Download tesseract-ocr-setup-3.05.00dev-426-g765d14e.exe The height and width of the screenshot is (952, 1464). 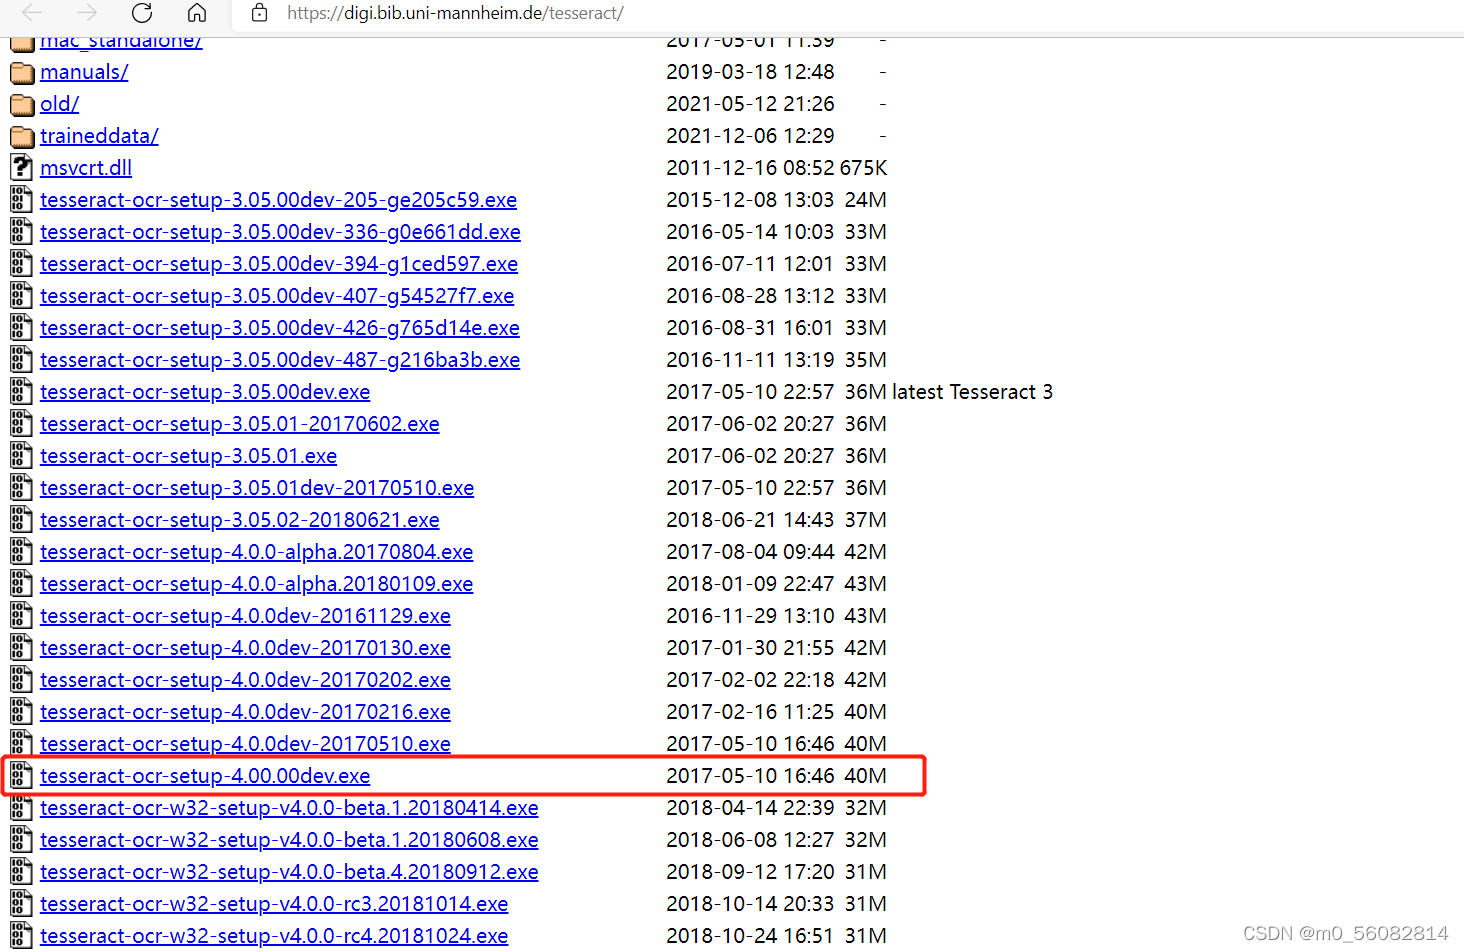[x=280, y=328]
